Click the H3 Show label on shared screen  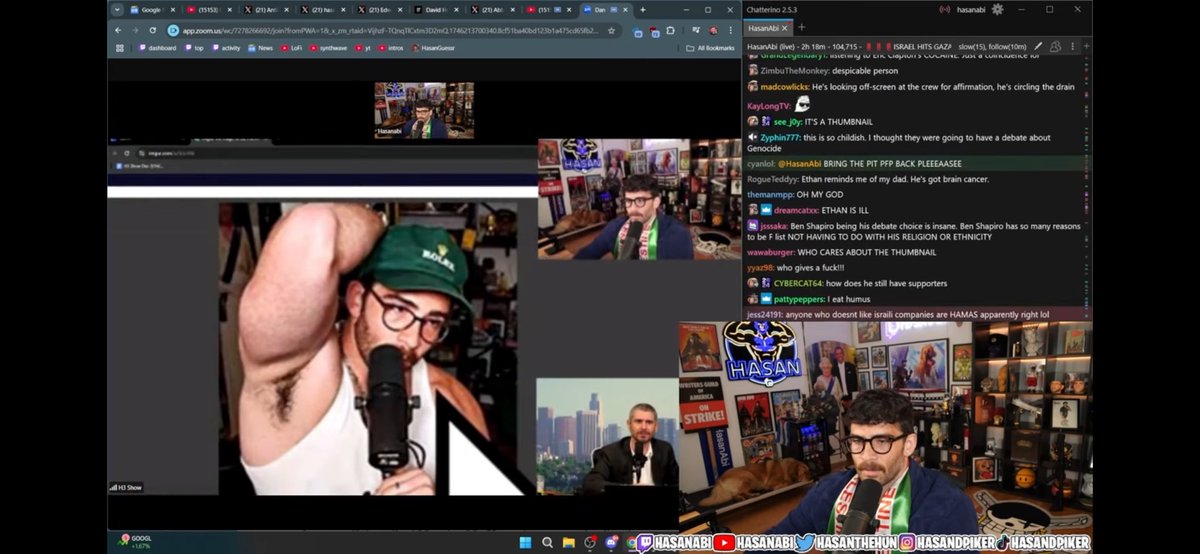click(126, 487)
